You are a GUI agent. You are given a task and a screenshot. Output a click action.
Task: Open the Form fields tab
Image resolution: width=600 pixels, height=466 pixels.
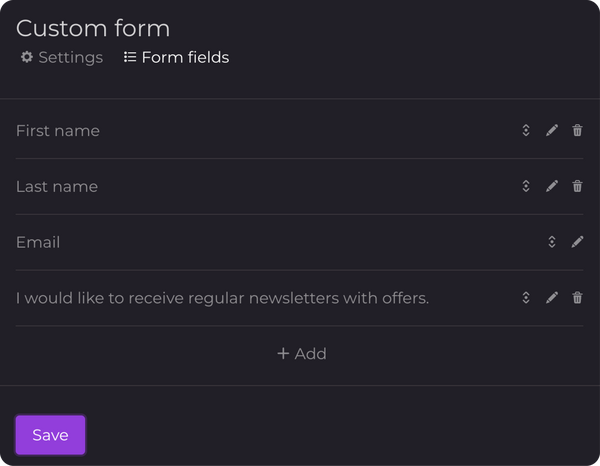click(x=177, y=58)
